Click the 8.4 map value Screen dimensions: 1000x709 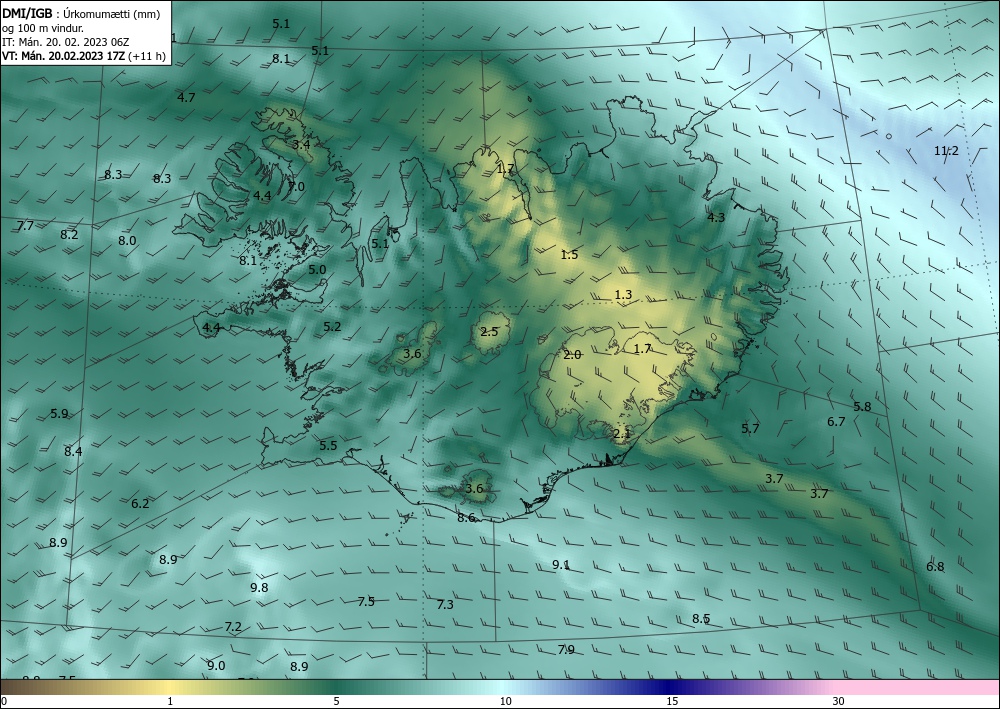[x=73, y=451]
